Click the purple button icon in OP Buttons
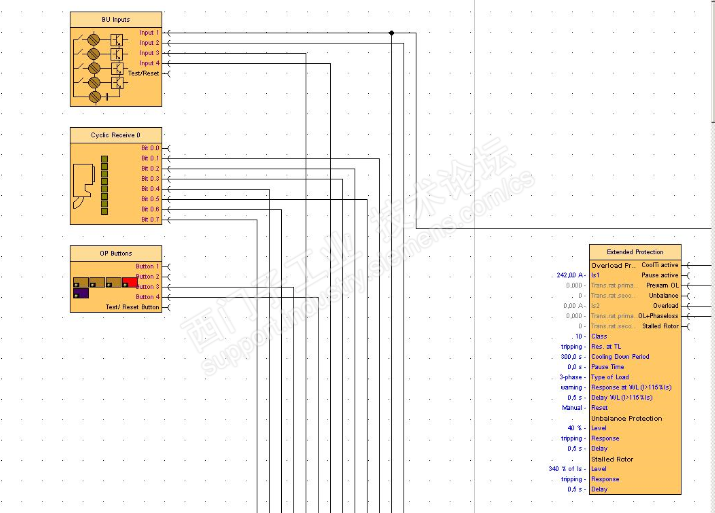This screenshot has width=715, height=513. (x=81, y=293)
